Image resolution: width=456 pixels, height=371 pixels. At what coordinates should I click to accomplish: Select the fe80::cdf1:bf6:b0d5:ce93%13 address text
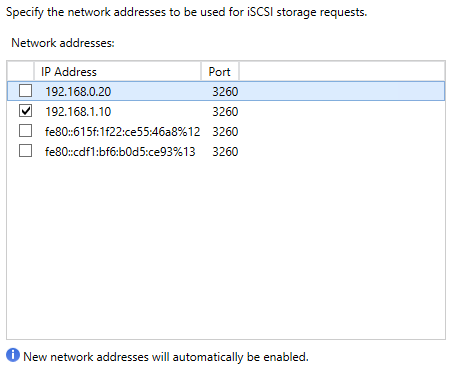click(x=120, y=151)
